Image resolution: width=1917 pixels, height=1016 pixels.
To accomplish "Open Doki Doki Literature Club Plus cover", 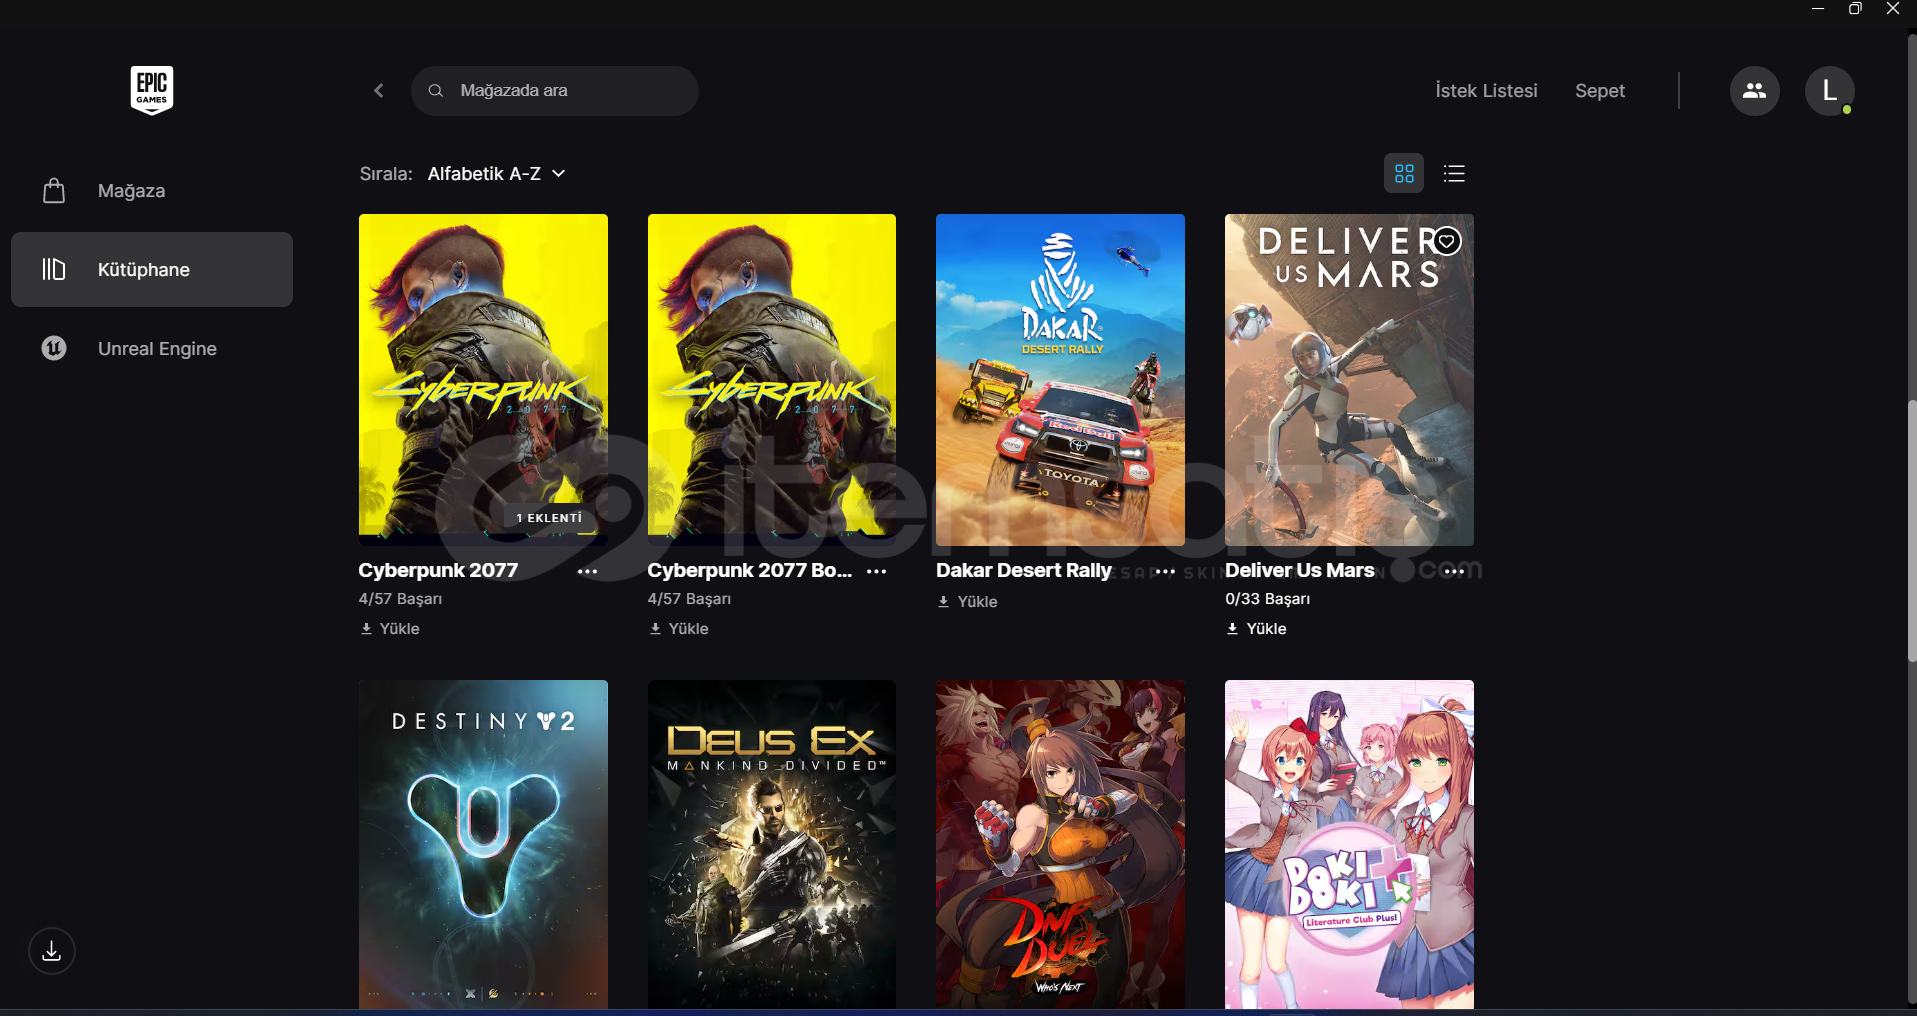I will pos(1349,845).
